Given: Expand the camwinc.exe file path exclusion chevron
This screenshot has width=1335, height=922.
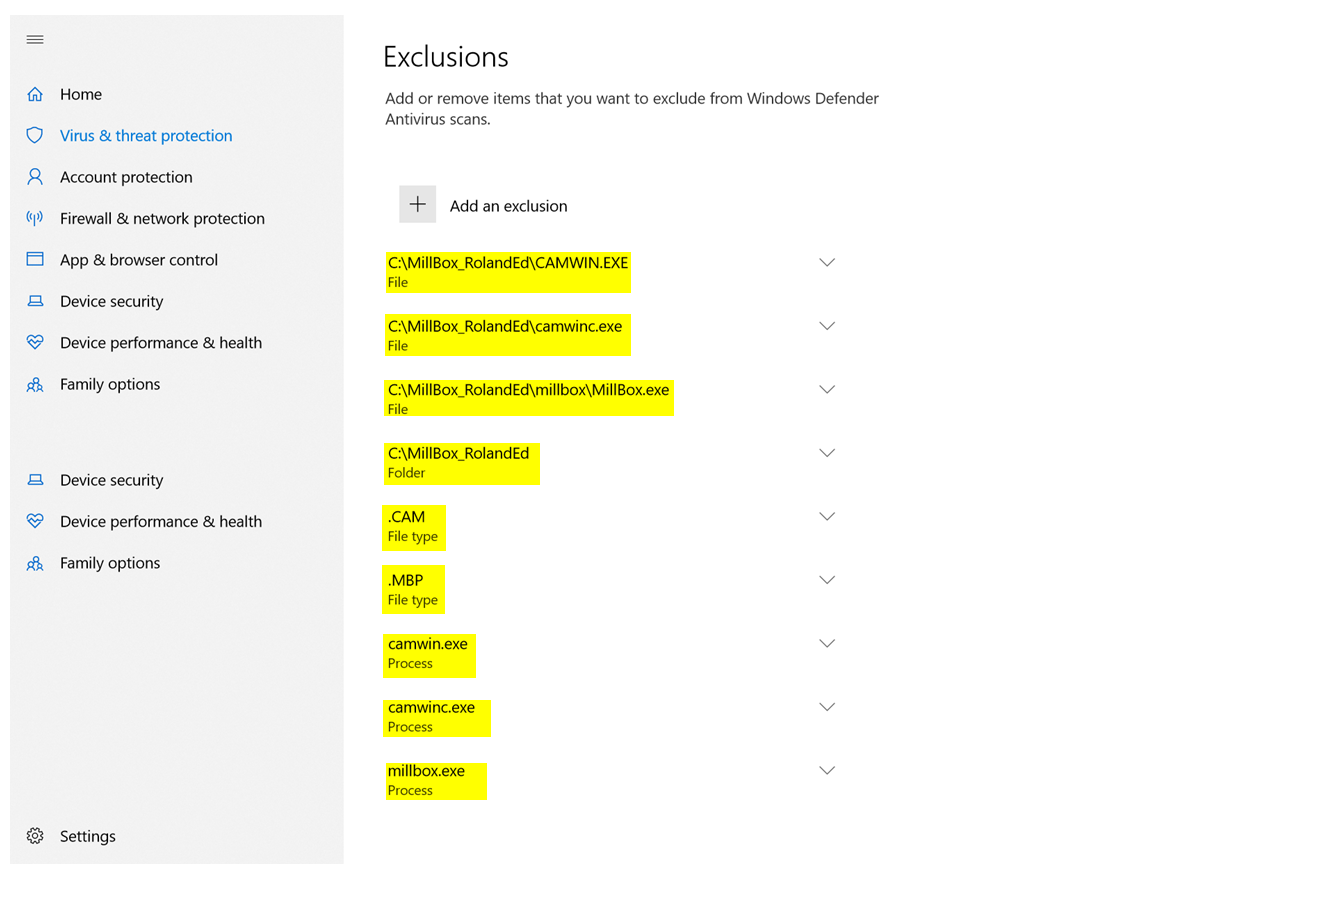Looking at the screenshot, I should pos(827,326).
